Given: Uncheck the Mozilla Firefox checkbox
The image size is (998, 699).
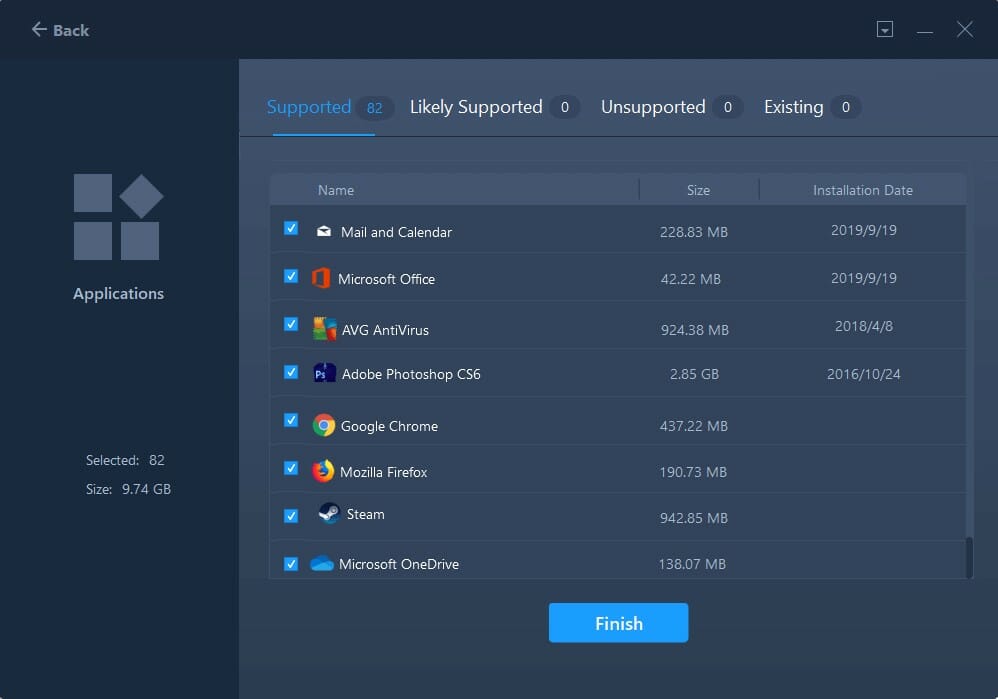Looking at the screenshot, I should click(291, 468).
